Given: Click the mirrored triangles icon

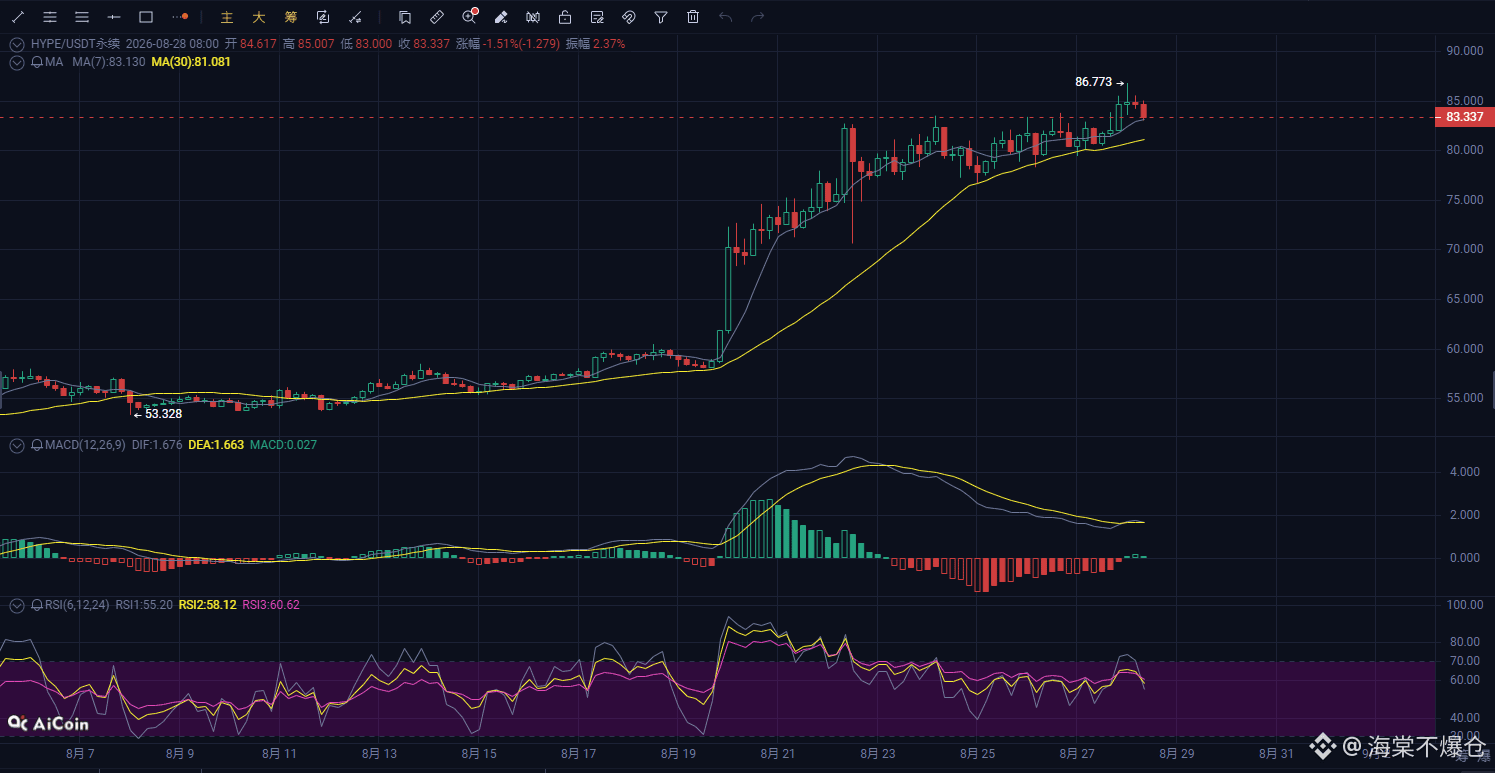Looking at the screenshot, I should click(x=533, y=17).
